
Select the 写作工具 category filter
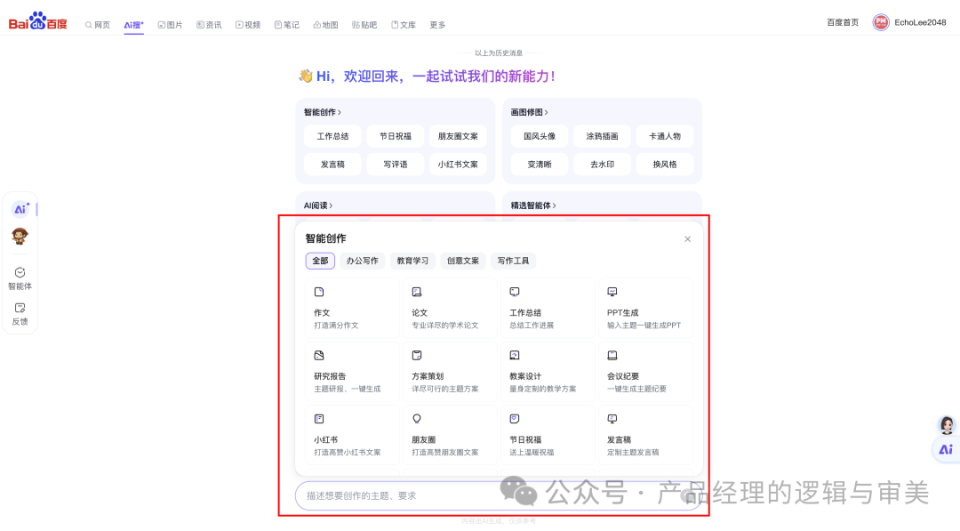click(x=513, y=260)
